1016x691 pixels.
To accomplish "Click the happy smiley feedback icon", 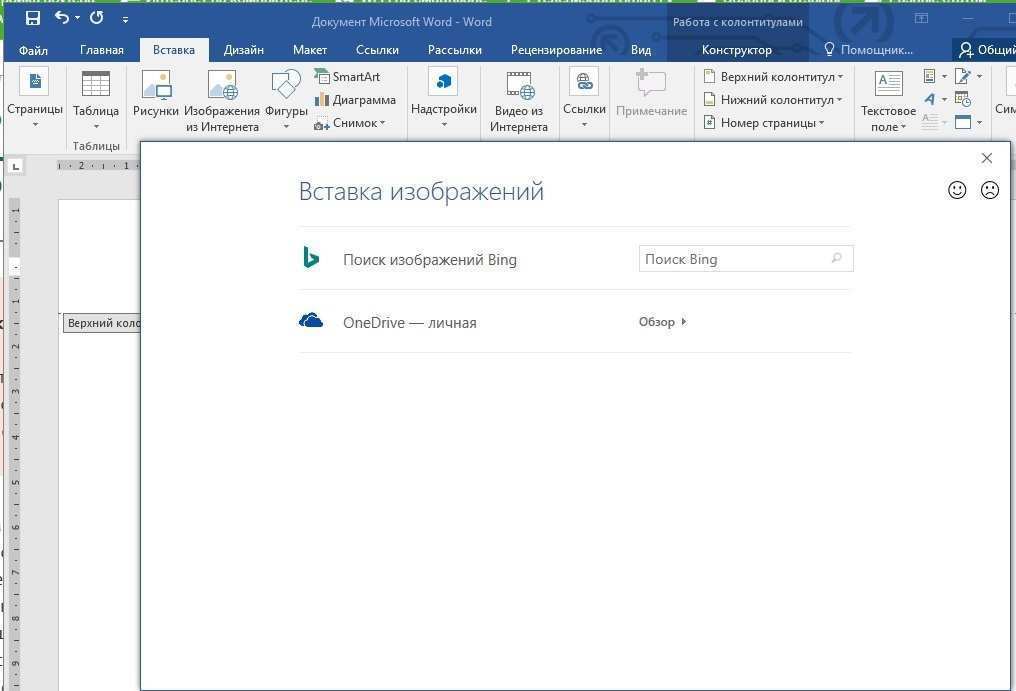I will [x=957, y=190].
